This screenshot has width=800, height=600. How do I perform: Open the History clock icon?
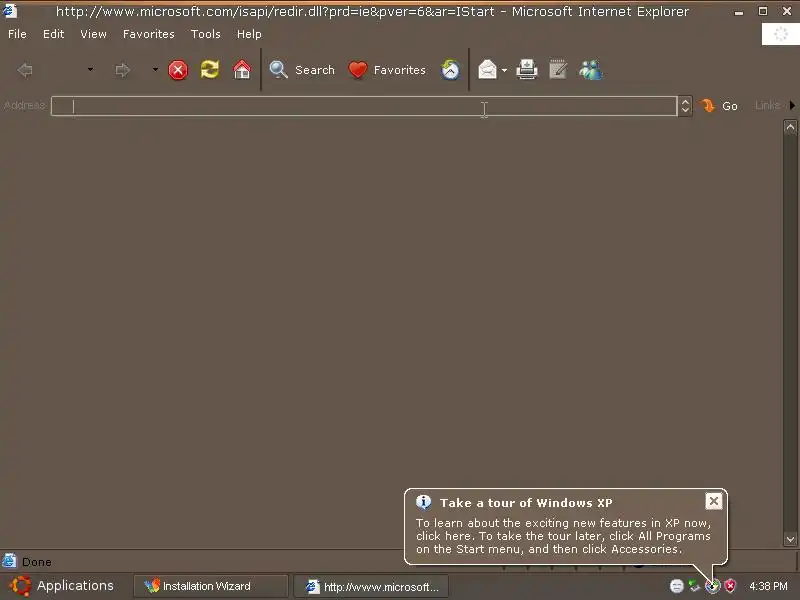pyautogui.click(x=450, y=70)
